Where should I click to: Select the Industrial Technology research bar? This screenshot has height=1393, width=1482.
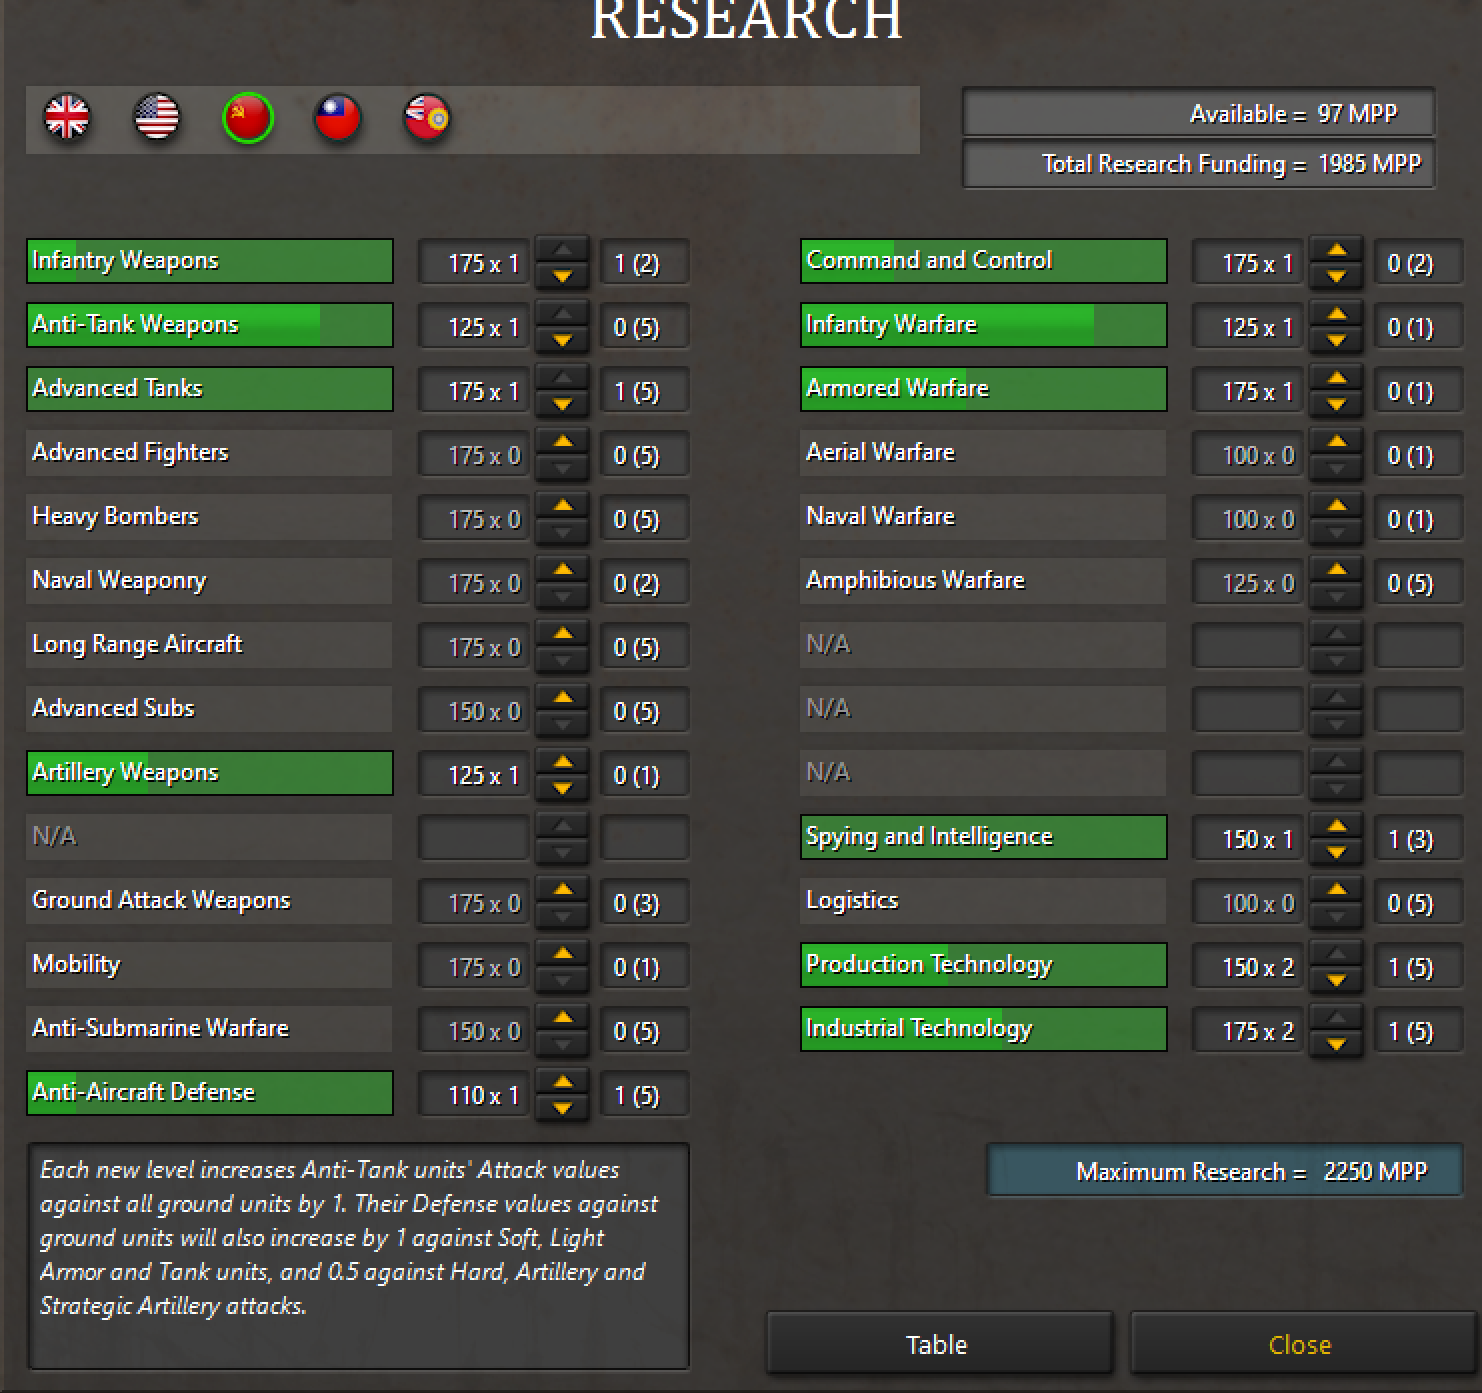[984, 1029]
